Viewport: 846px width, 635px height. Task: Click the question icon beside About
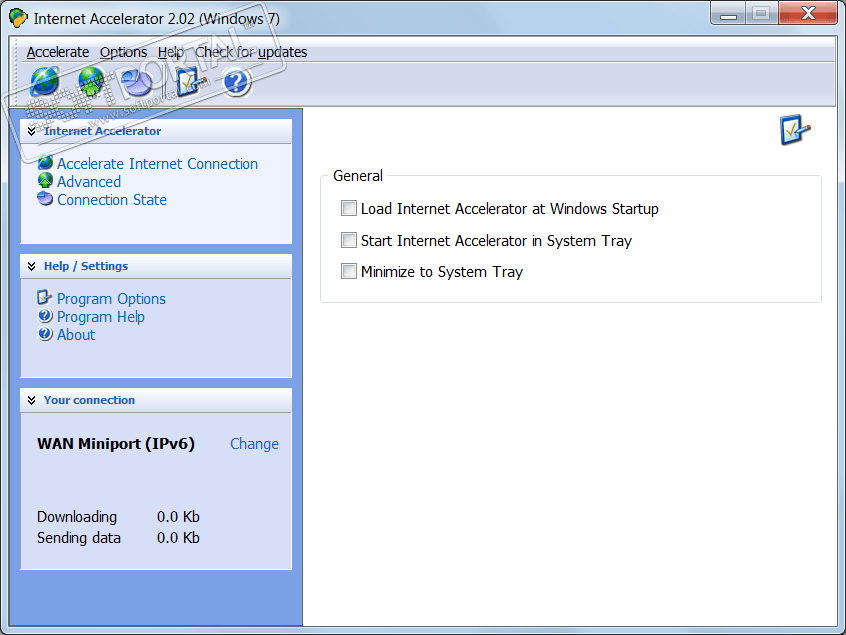pos(45,334)
